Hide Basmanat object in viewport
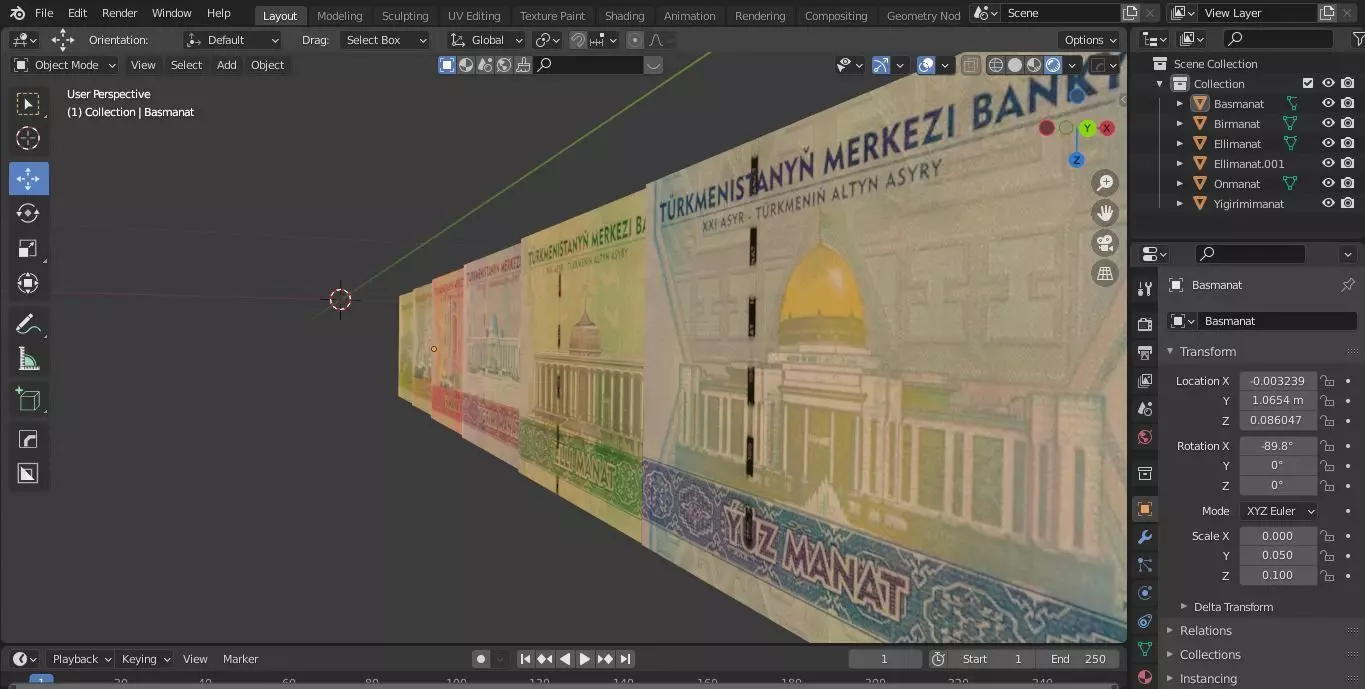This screenshot has width=1365, height=689. [1328, 104]
